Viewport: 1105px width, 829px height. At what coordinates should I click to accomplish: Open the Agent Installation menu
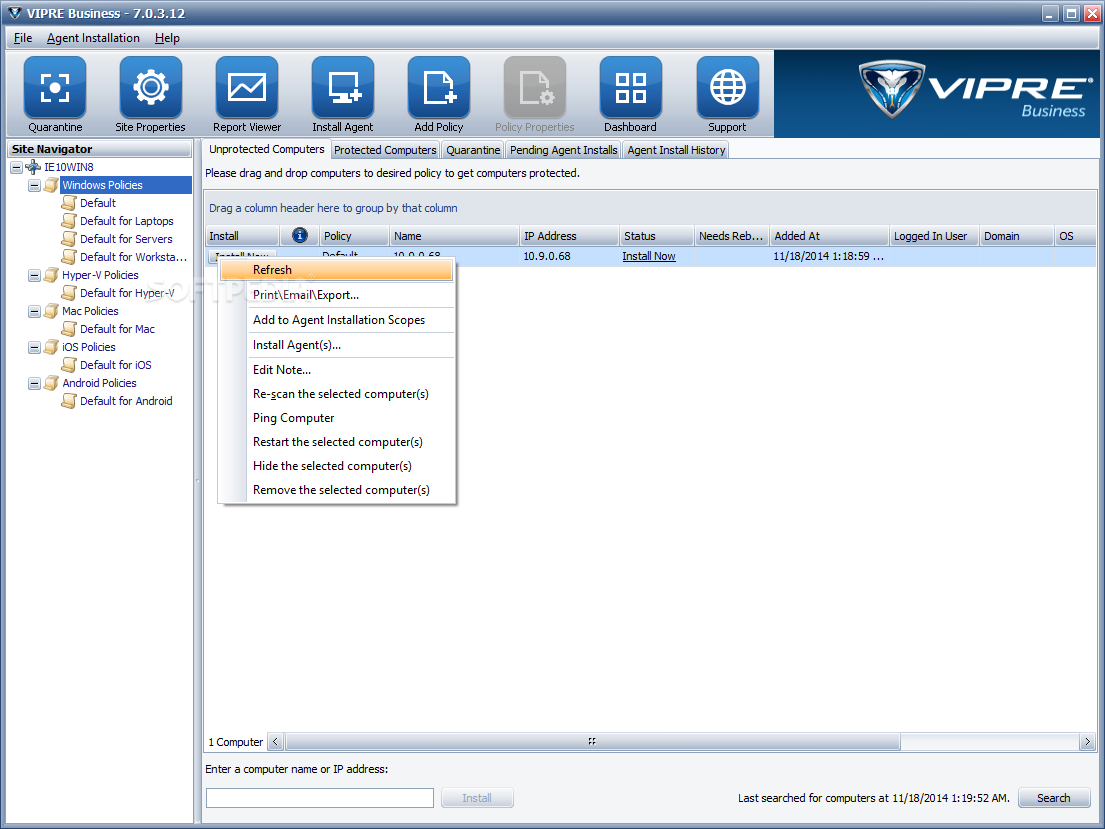93,38
